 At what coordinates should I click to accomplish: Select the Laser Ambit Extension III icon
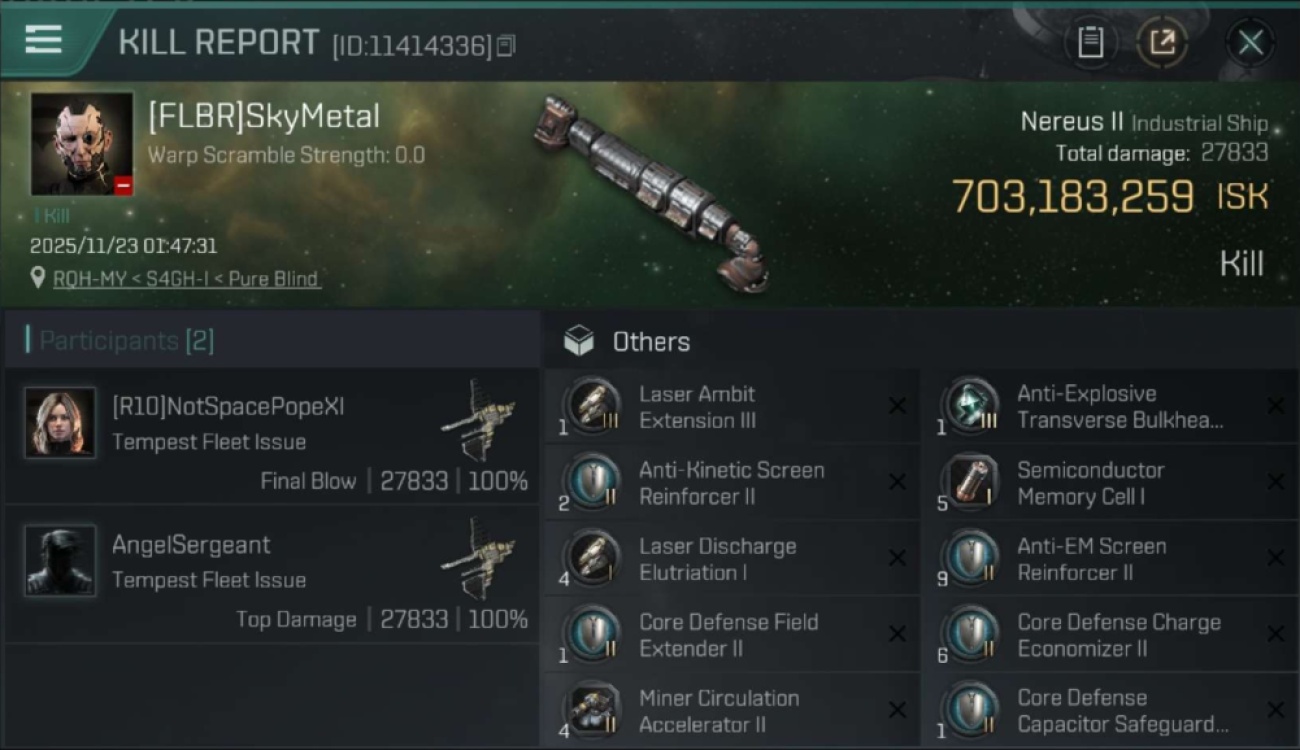(593, 406)
